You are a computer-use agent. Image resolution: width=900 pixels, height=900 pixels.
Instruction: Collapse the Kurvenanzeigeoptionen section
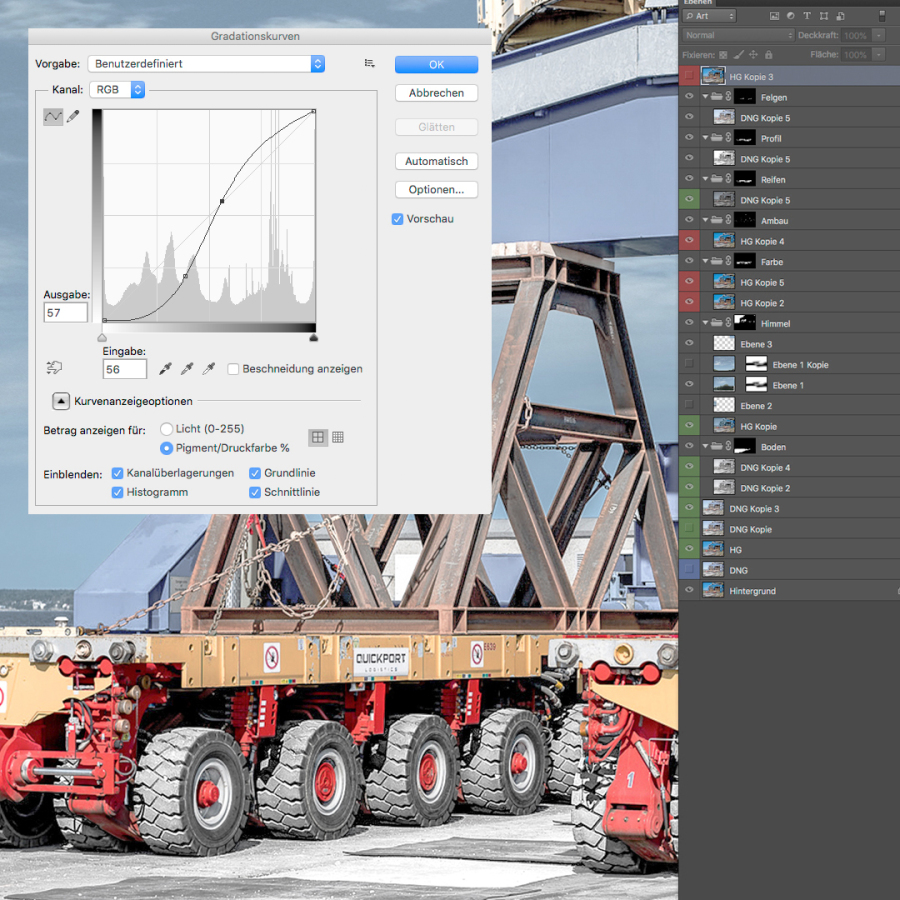pyautogui.click(x=61, y=401)
